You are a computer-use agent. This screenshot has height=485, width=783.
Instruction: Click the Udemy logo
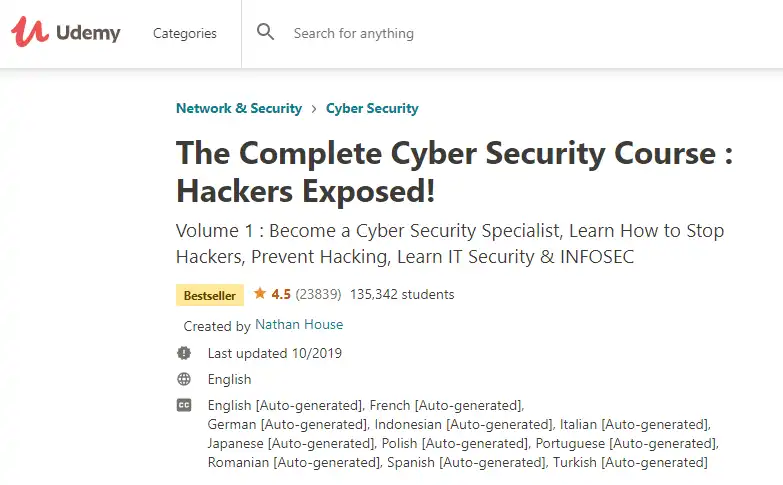pos(66,33)
